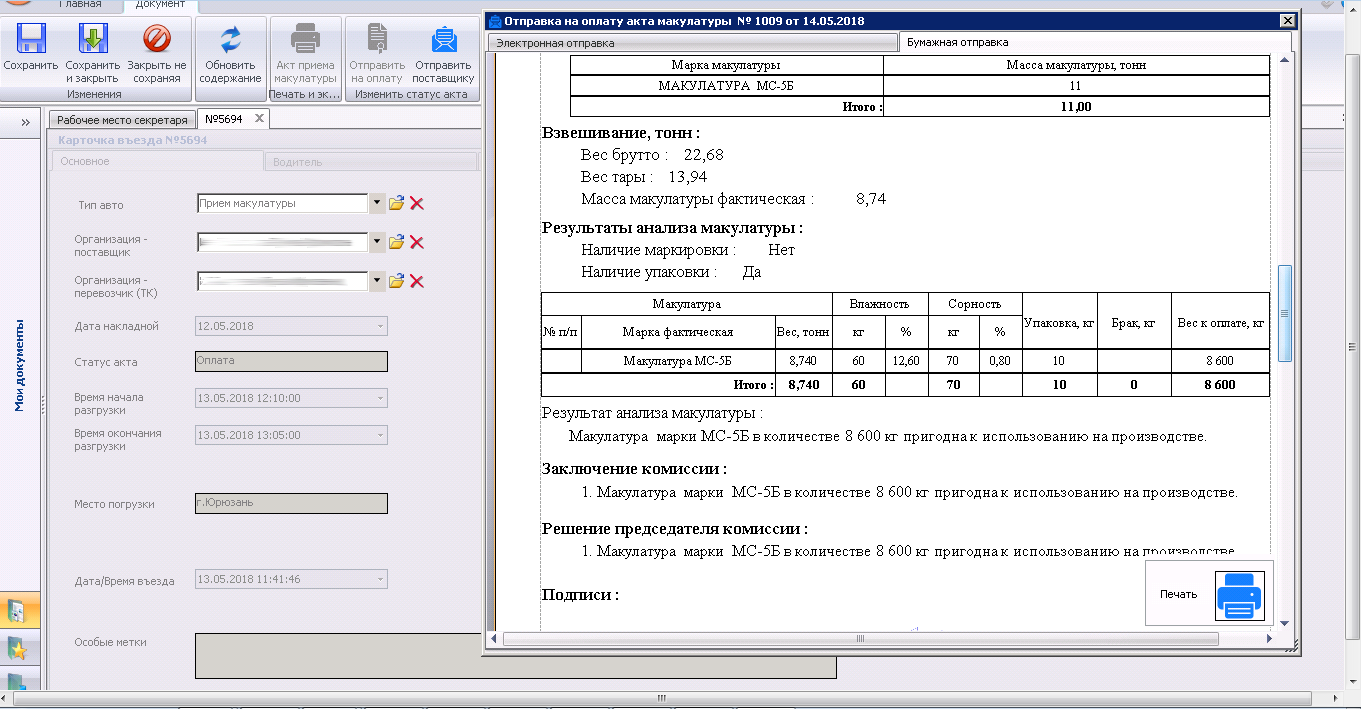This screenshot has width=1361, height=709.
Task: Switch to Документ ribbon tab
Action: click(x=159, y=5)
